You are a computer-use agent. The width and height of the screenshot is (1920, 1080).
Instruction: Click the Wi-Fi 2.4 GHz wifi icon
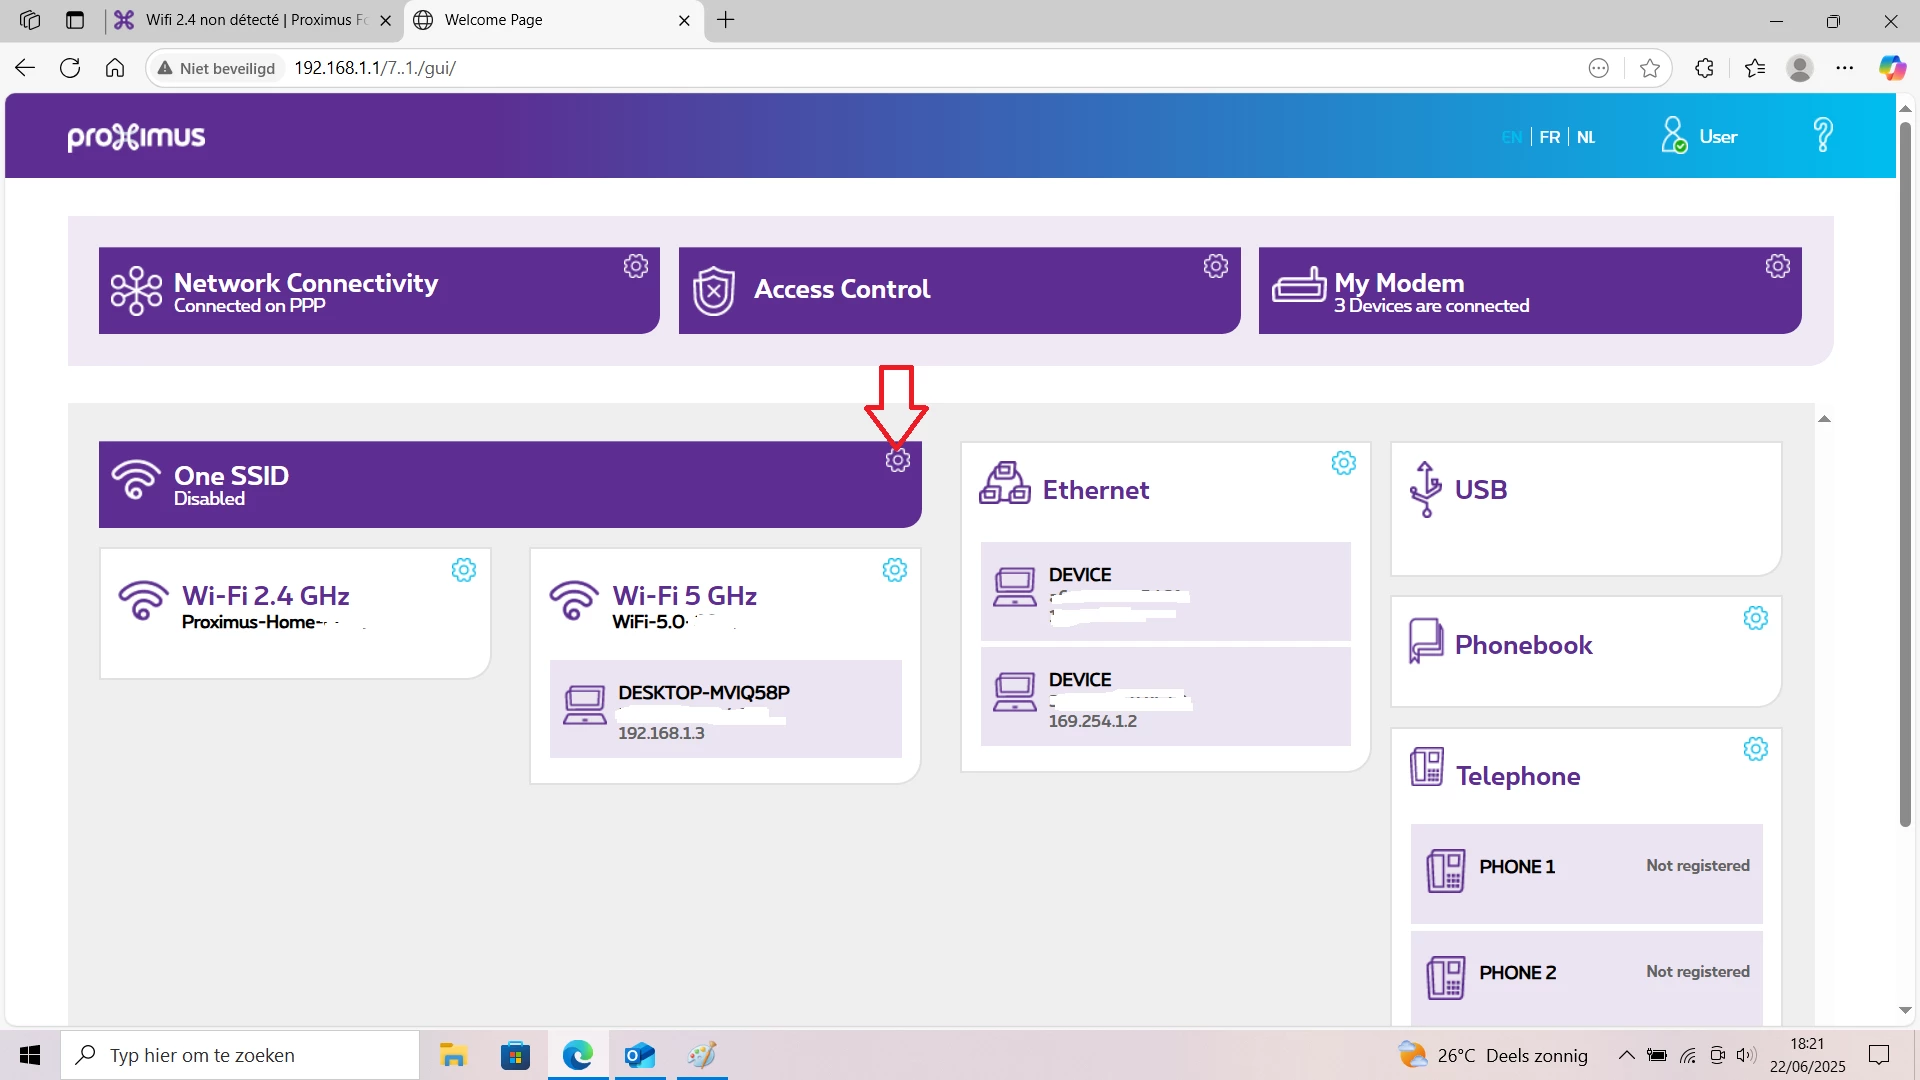[x=144, y=600]
